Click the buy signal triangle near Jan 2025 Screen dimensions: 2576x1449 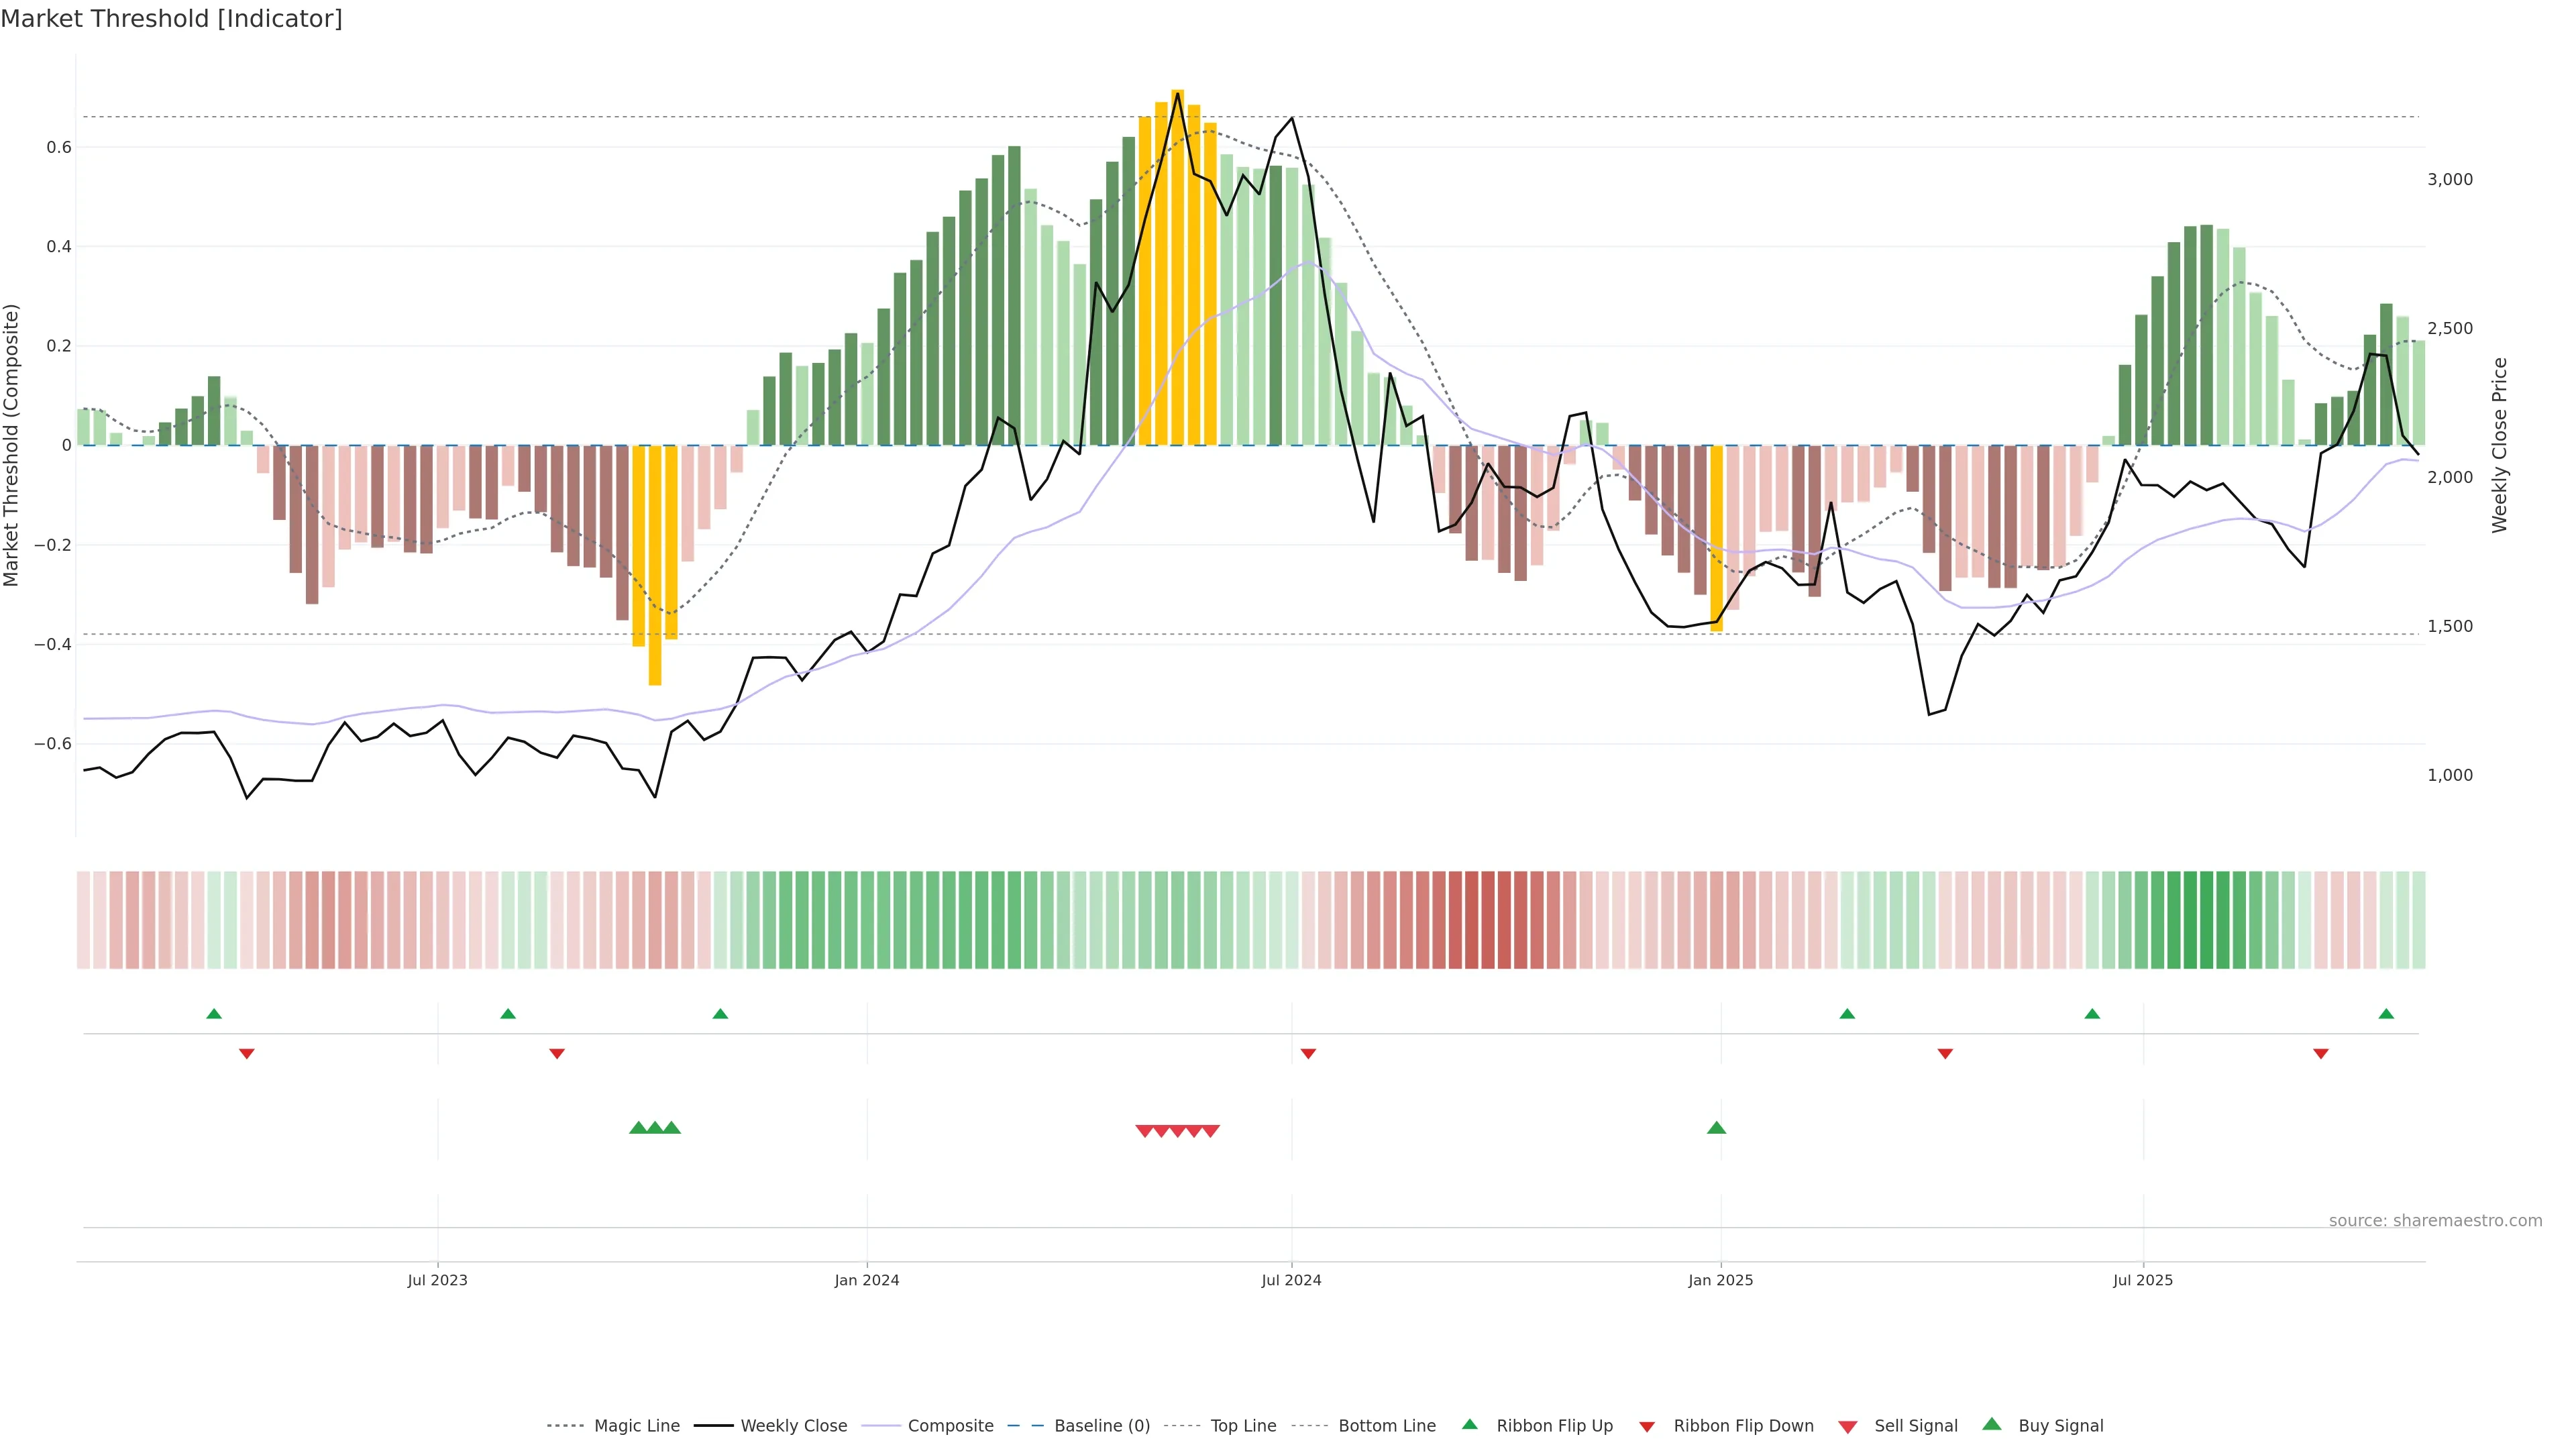pos(1716,1128)
